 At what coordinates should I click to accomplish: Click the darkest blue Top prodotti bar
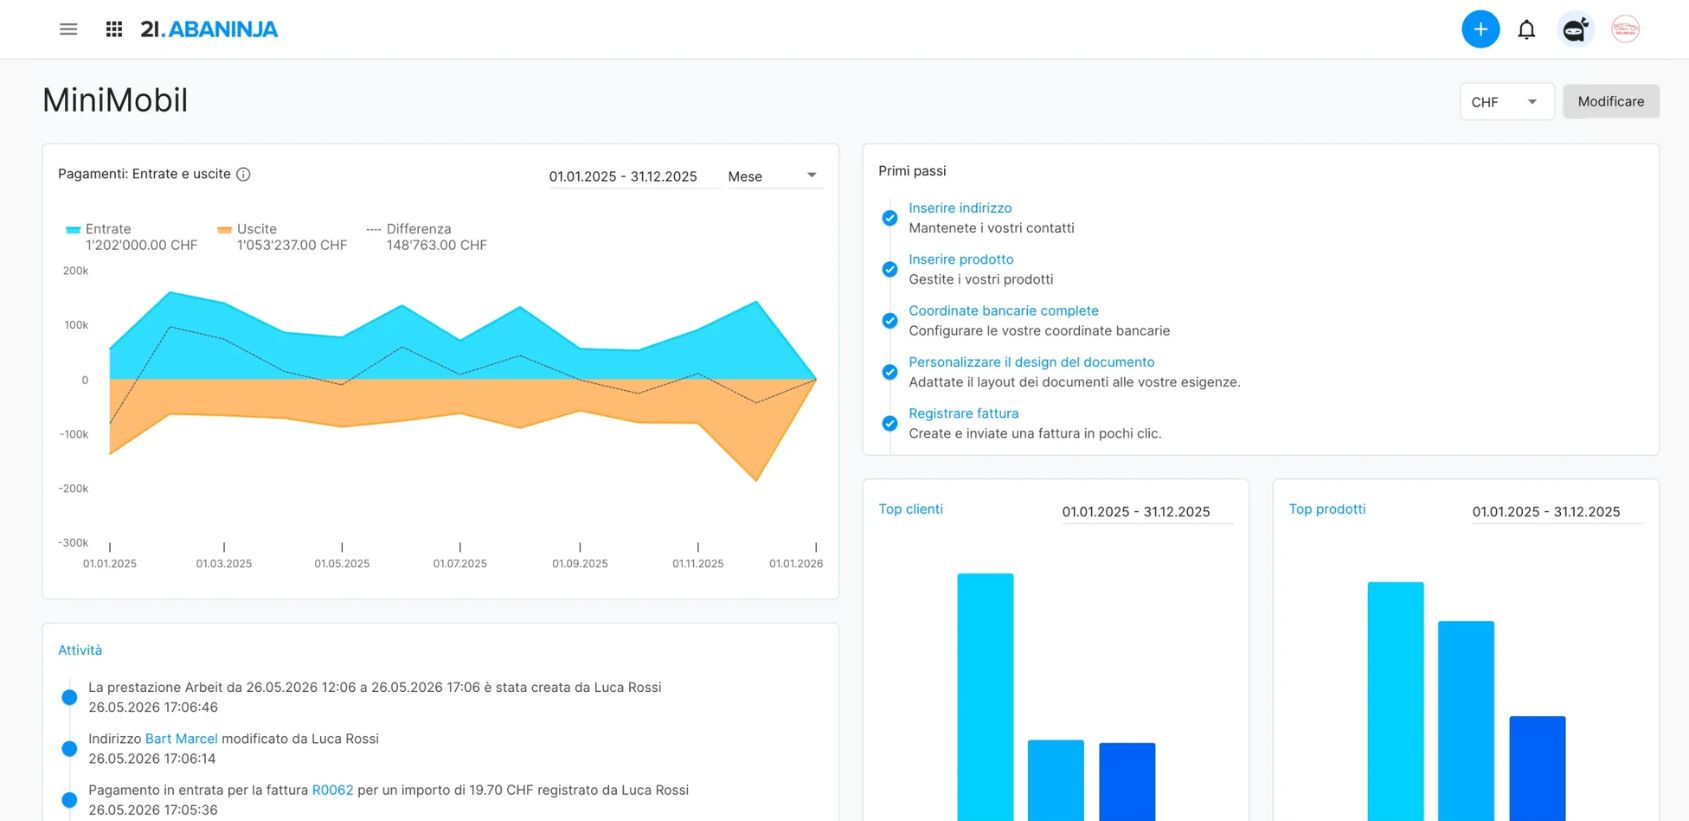point(1537,768)
